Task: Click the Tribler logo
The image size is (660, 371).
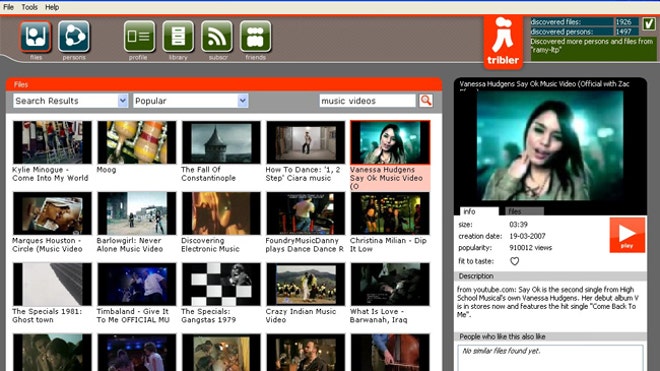Action: tap(503, 42)
